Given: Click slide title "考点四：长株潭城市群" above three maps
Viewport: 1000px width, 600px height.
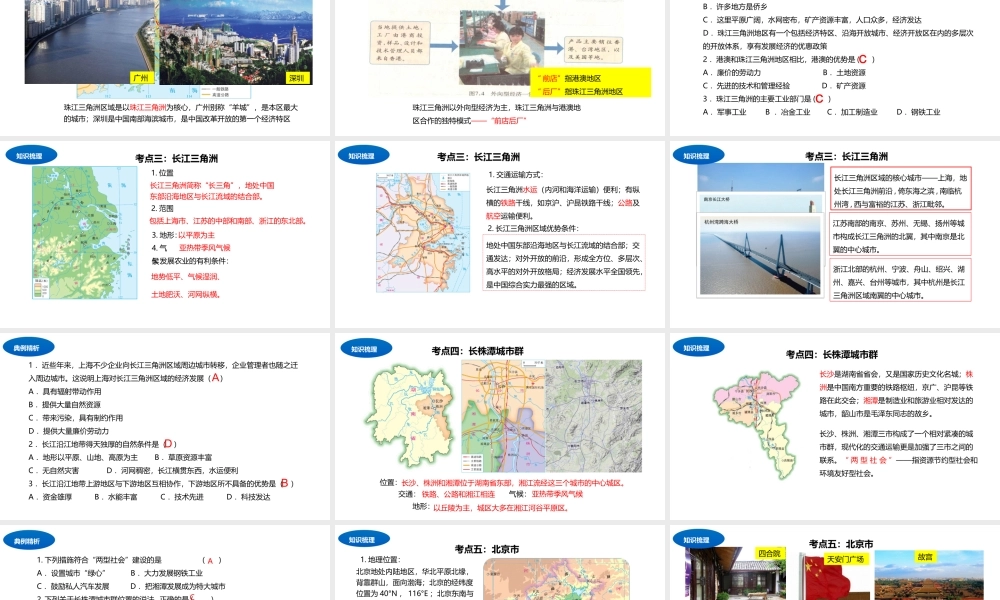Looking at the screenshot, I should (x=478, y=351).
